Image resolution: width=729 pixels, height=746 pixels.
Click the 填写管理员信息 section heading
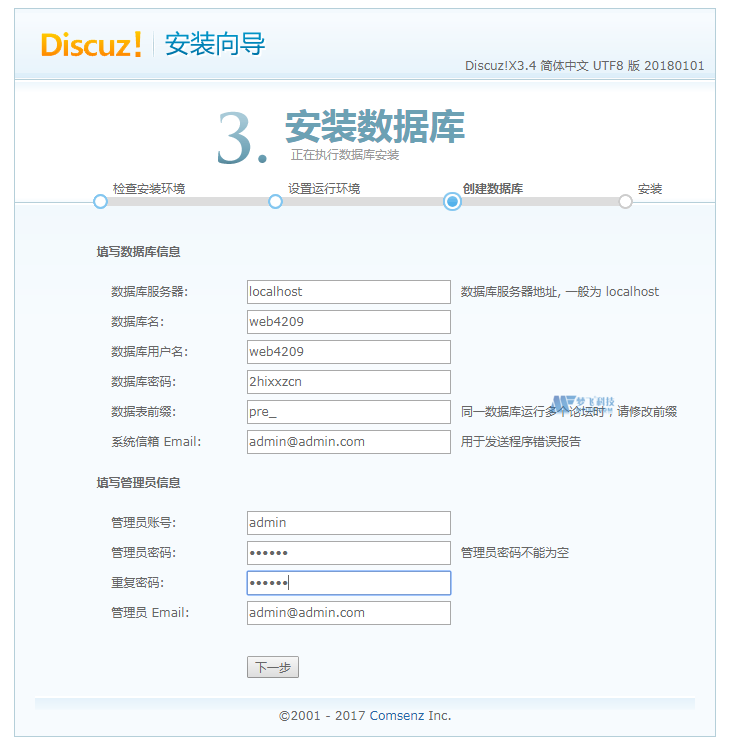(x=138, y=483)
